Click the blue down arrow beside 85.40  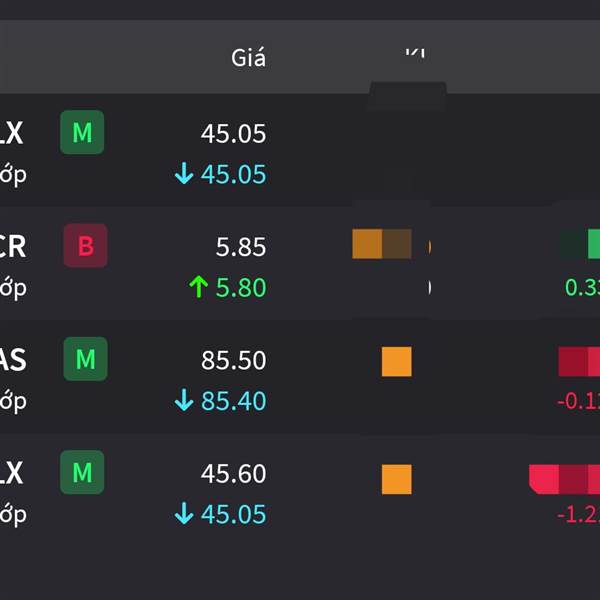[x=183, y=401]
